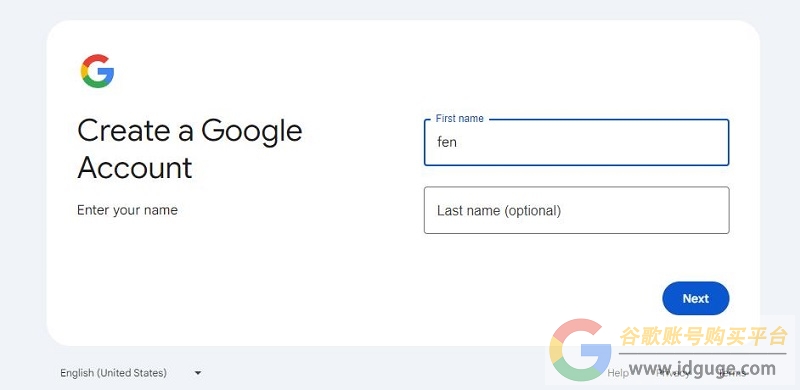Click the 'Enter your name' subtitle text

pos(127,210)
